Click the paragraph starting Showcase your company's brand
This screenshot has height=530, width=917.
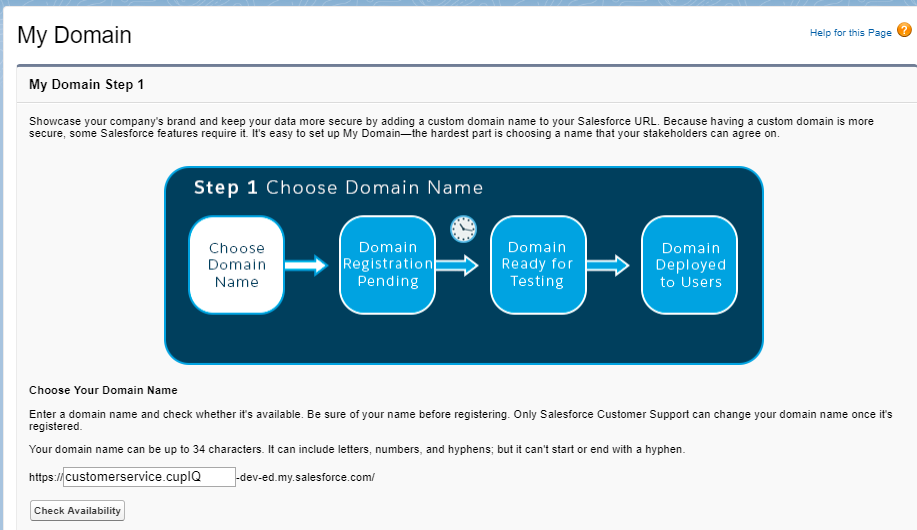coord(451,128)
